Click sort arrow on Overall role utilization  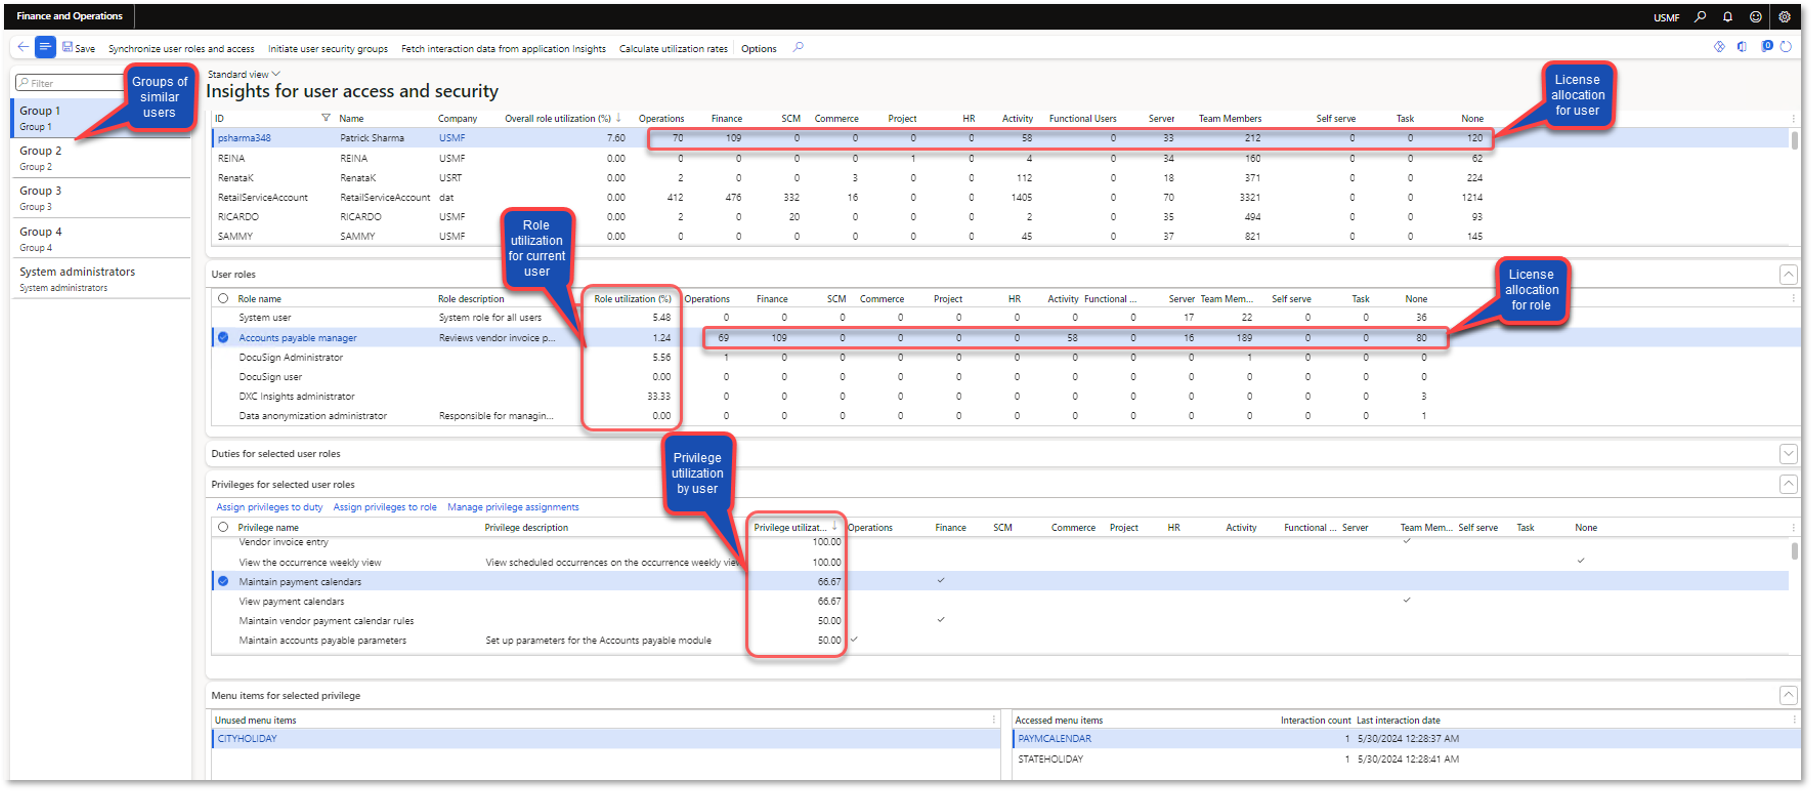click(x=619, y=118)
